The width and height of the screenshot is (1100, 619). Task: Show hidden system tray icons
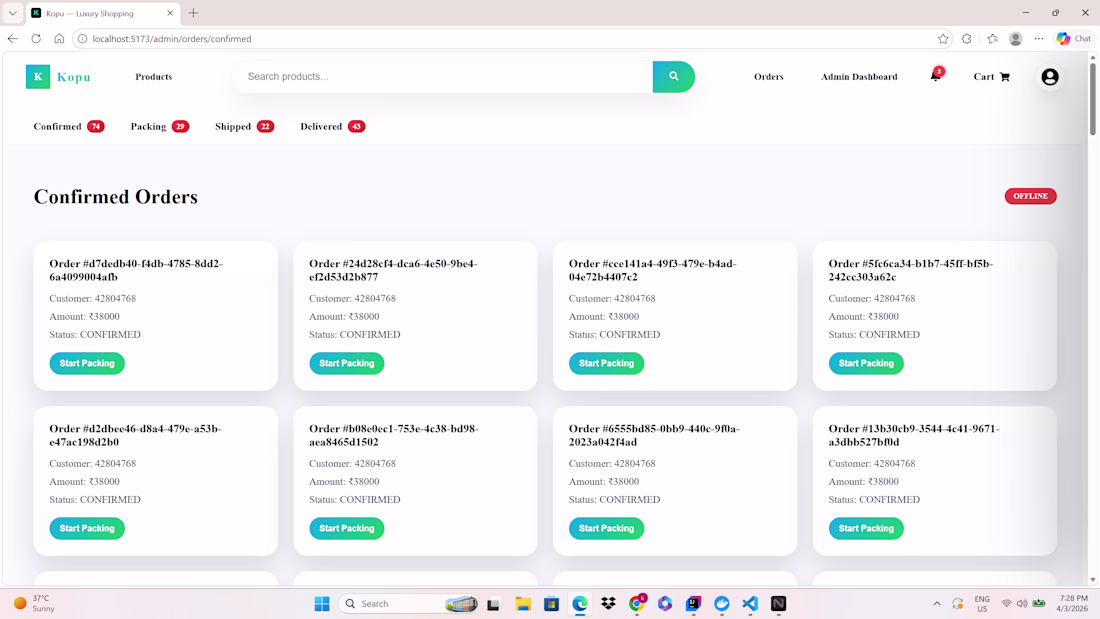point(937,604)
